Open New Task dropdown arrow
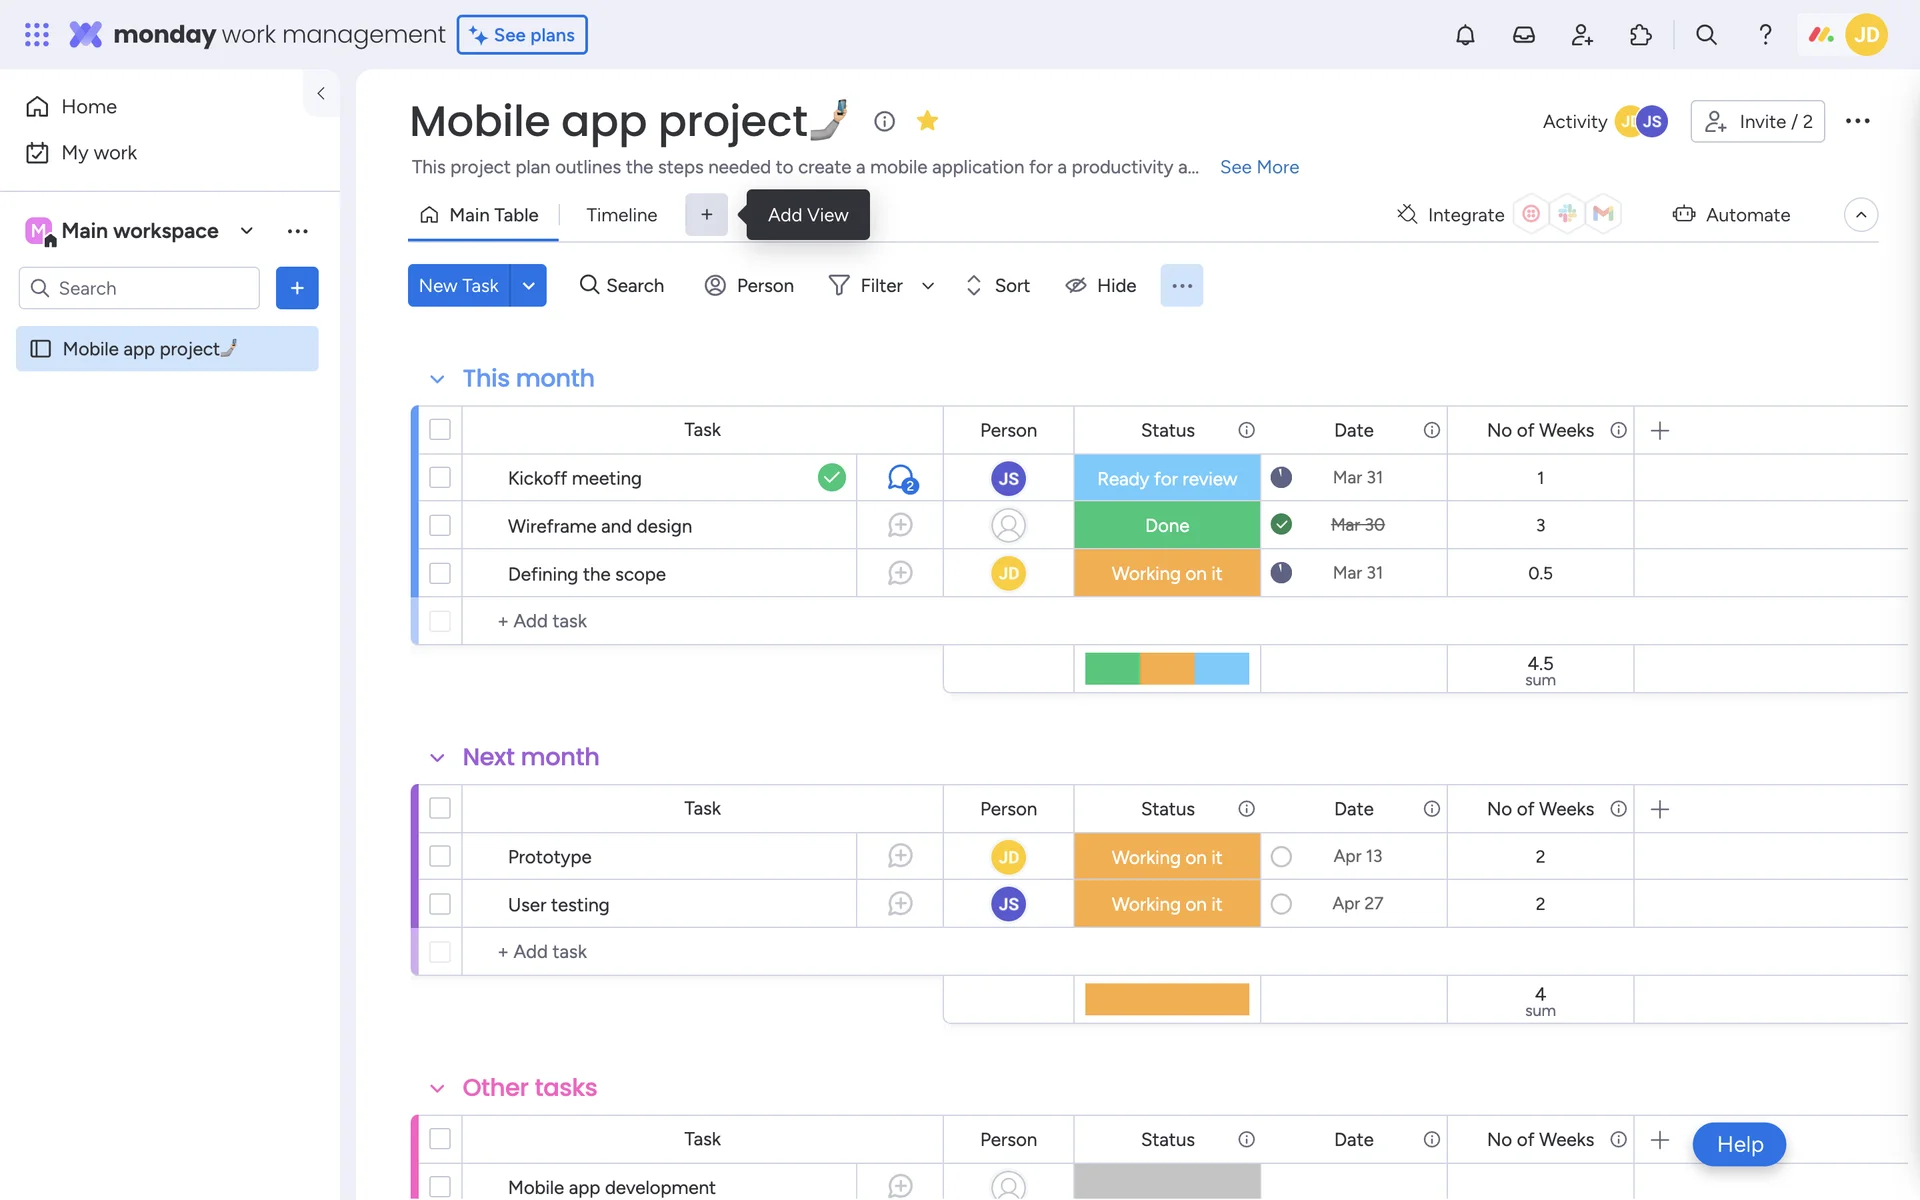Screen dimensions: 1920x1200 (x=528, y=286)
